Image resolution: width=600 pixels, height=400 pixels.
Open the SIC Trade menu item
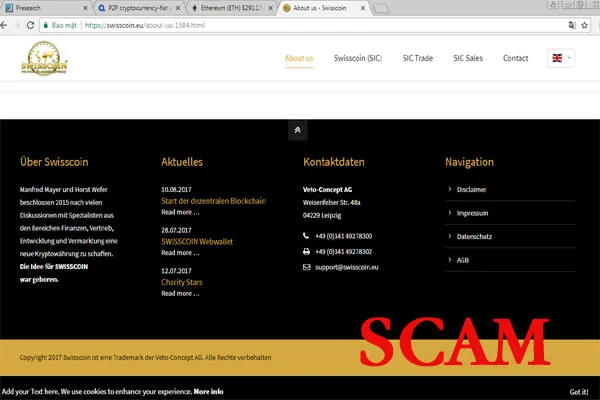tap(417, 58)
